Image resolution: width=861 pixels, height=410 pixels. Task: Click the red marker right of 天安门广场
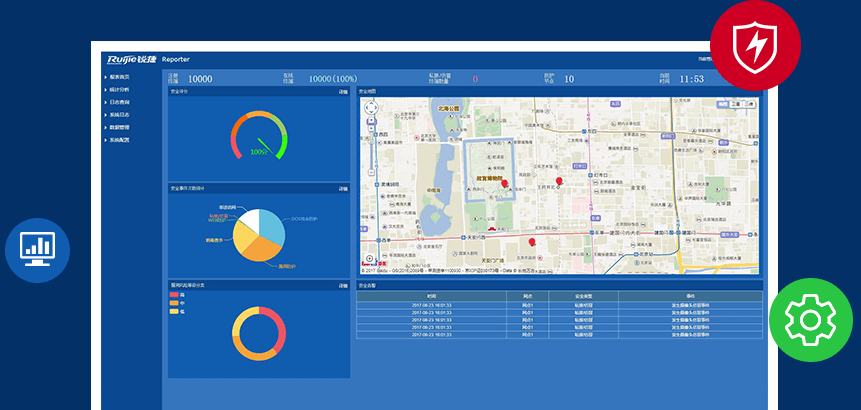point(532,242)
